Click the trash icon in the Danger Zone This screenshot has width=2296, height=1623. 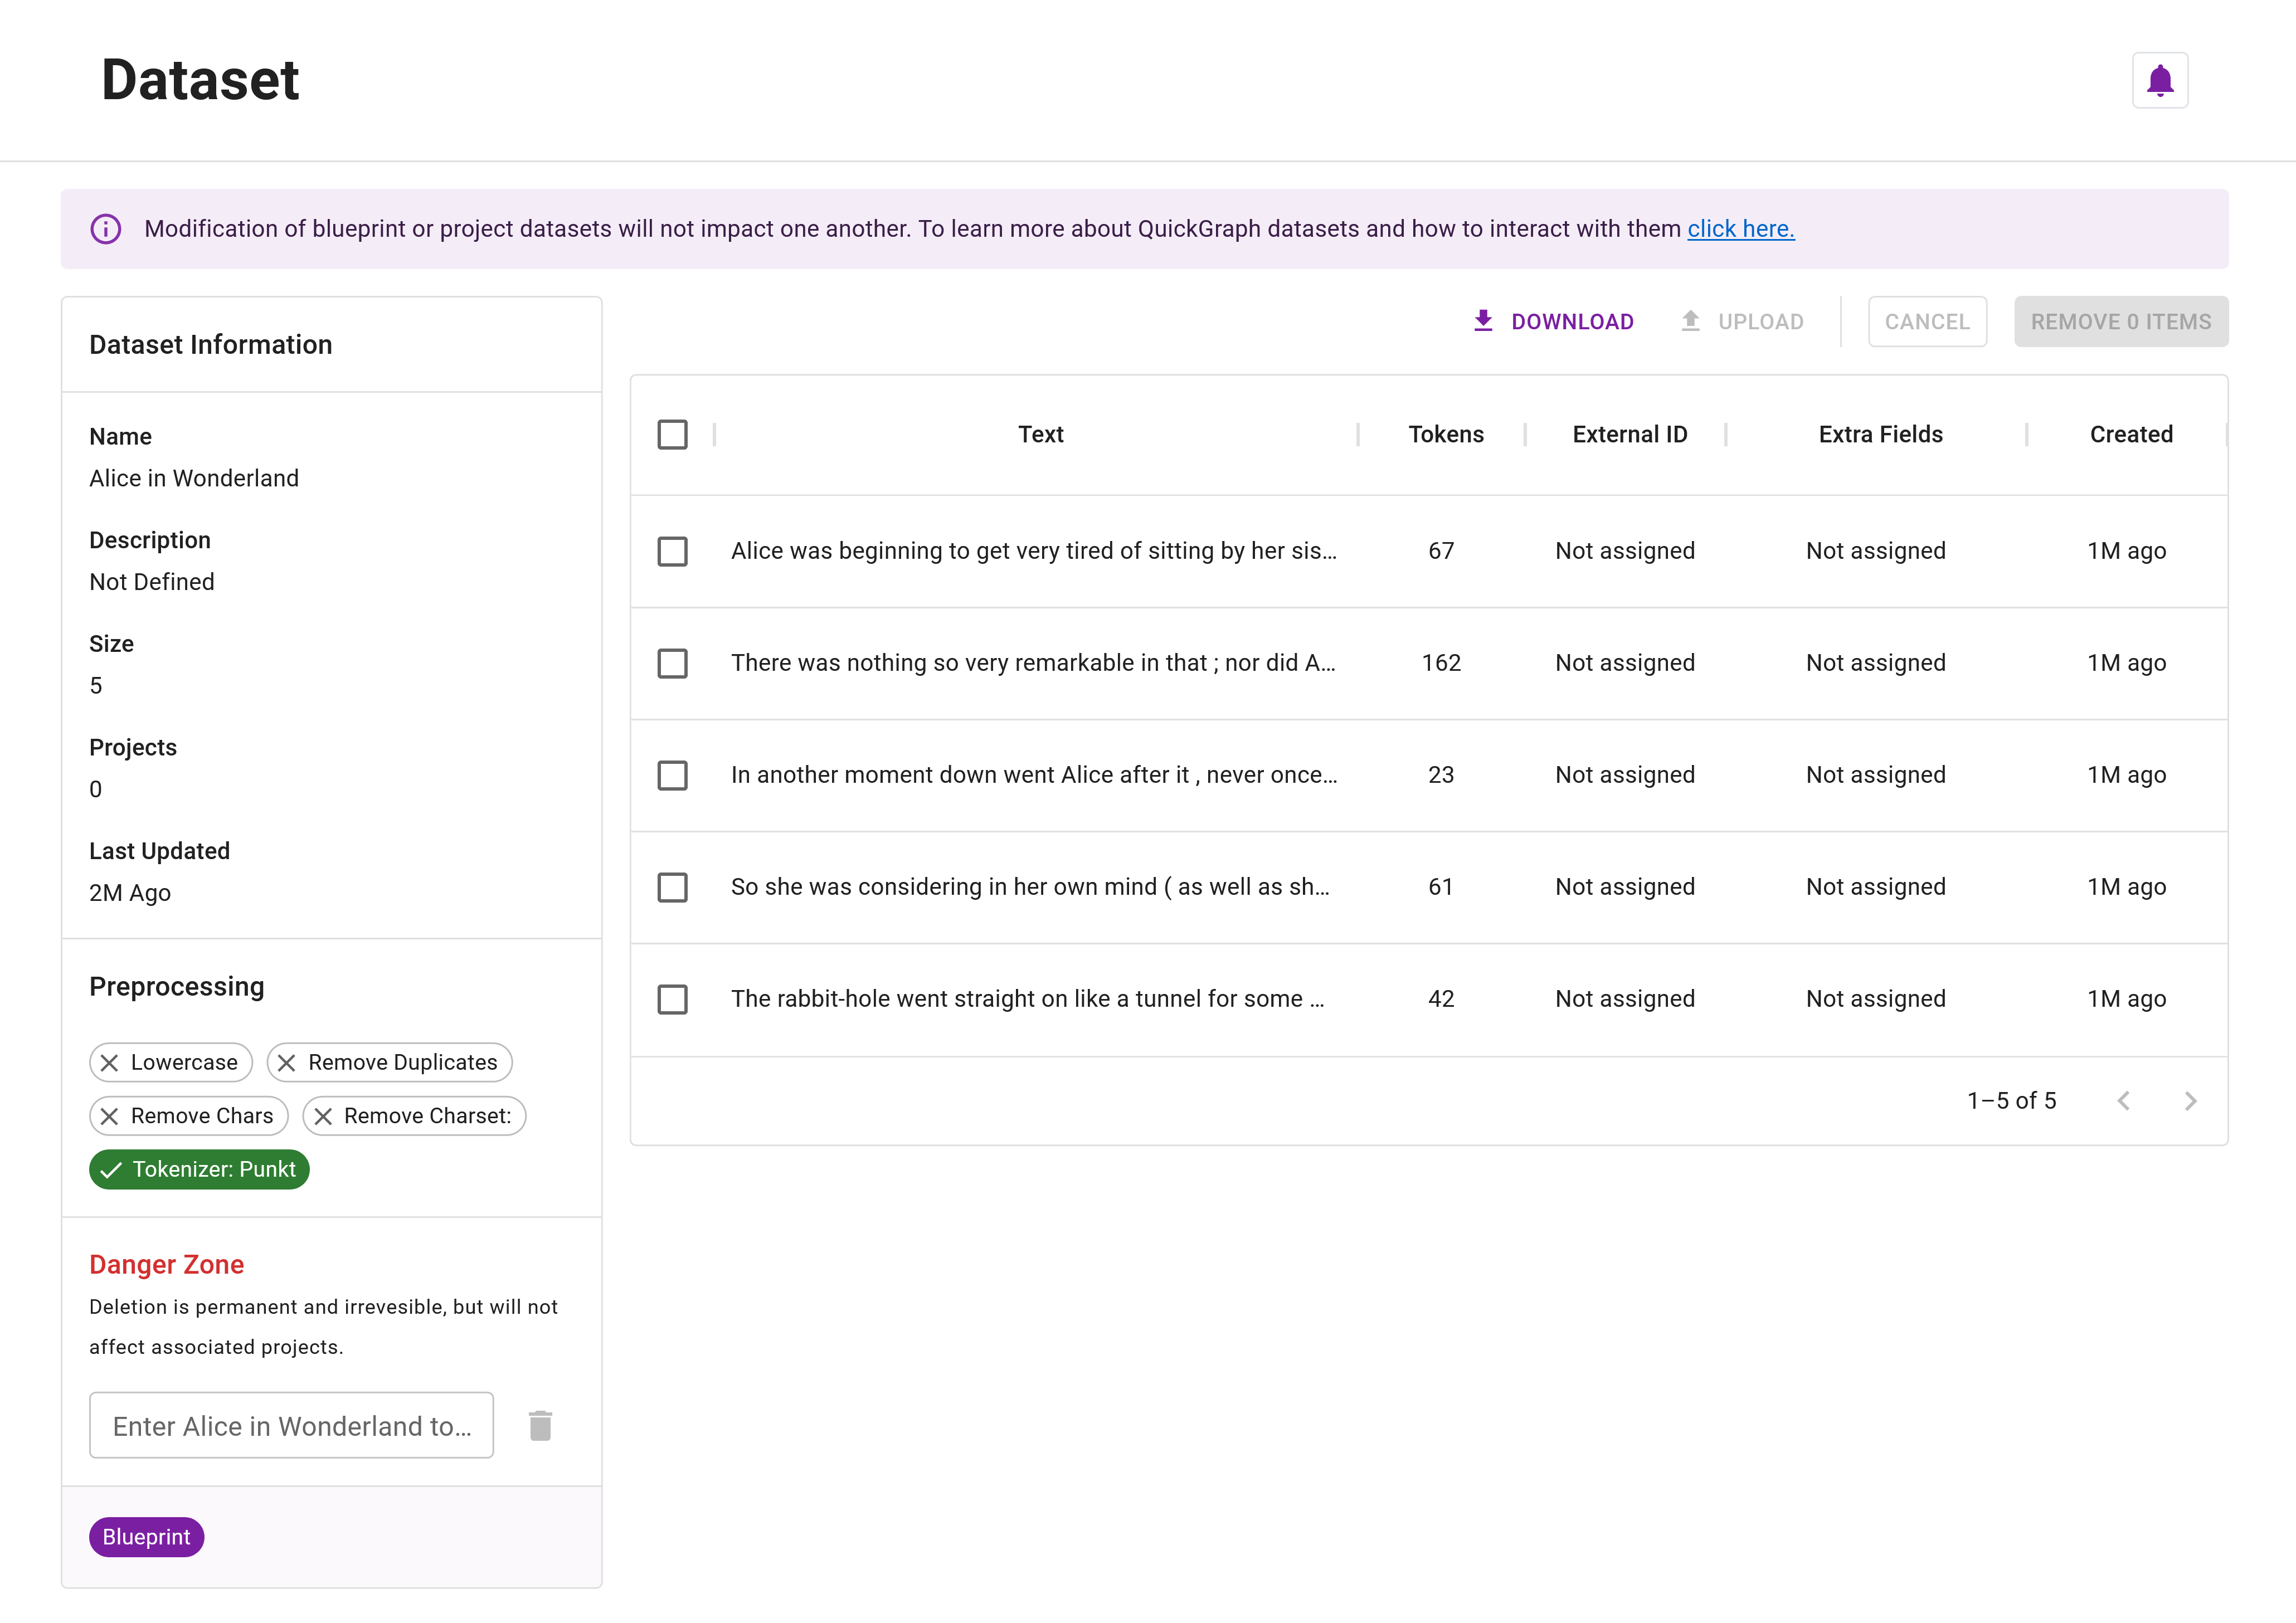[x=540, y=1425]
